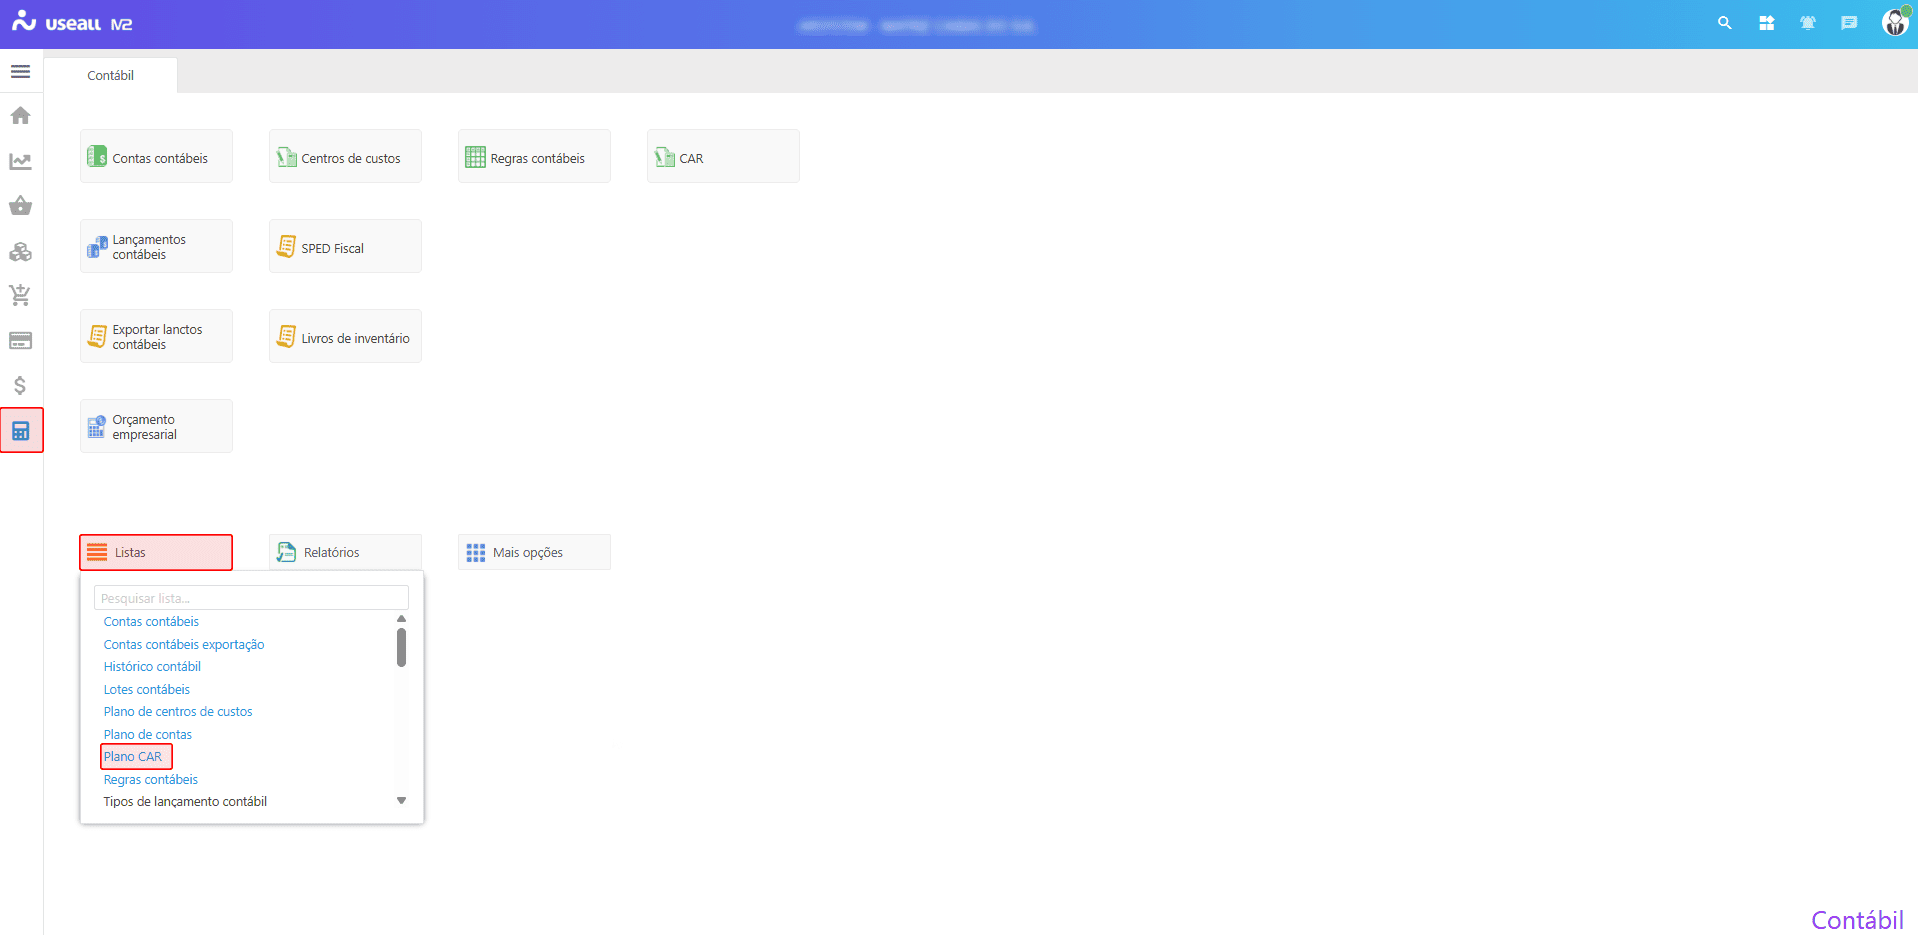The height and width of the screenshot is (935, 1918).
Task: Collapse the Listas dropdown
Action: pyautogui.click(x=156, y=552)
